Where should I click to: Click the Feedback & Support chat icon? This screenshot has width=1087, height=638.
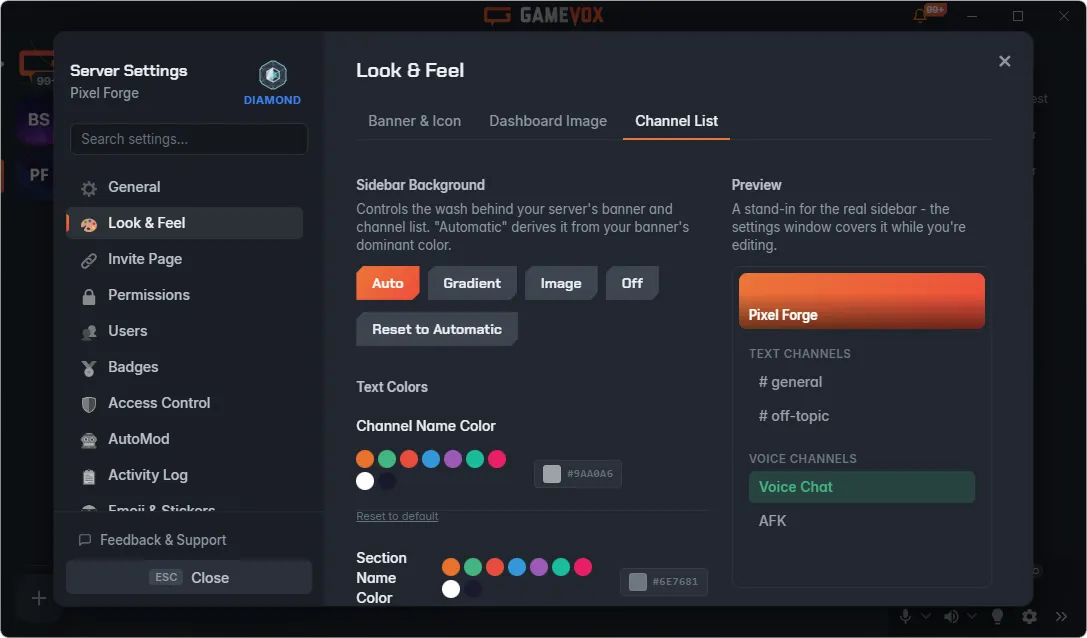click(x=85, y=540)
